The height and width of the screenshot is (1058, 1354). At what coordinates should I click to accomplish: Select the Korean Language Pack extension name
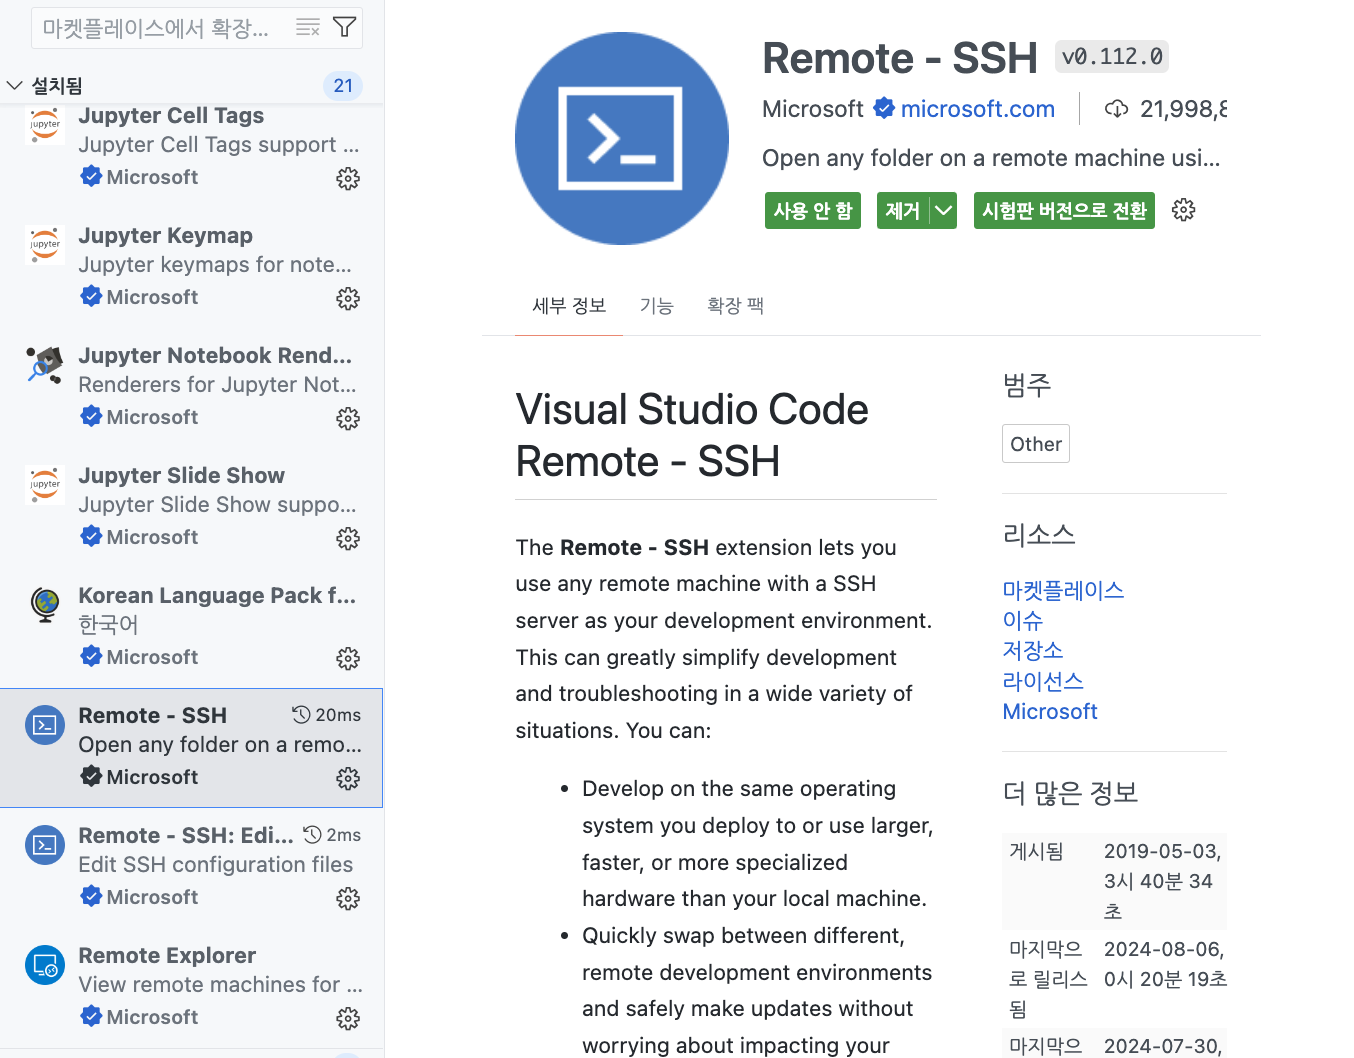pyautogui.click(x=217, y=595)
